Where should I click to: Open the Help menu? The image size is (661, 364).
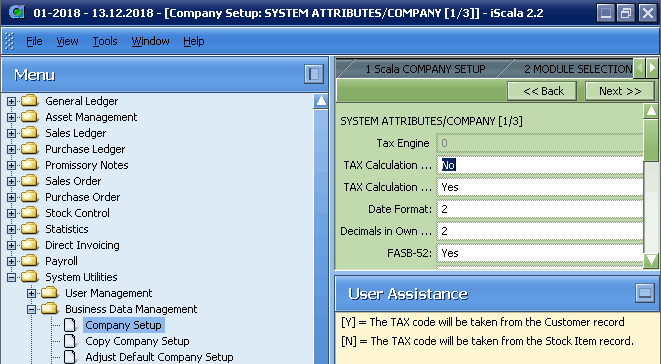click(x=193, y=41)
